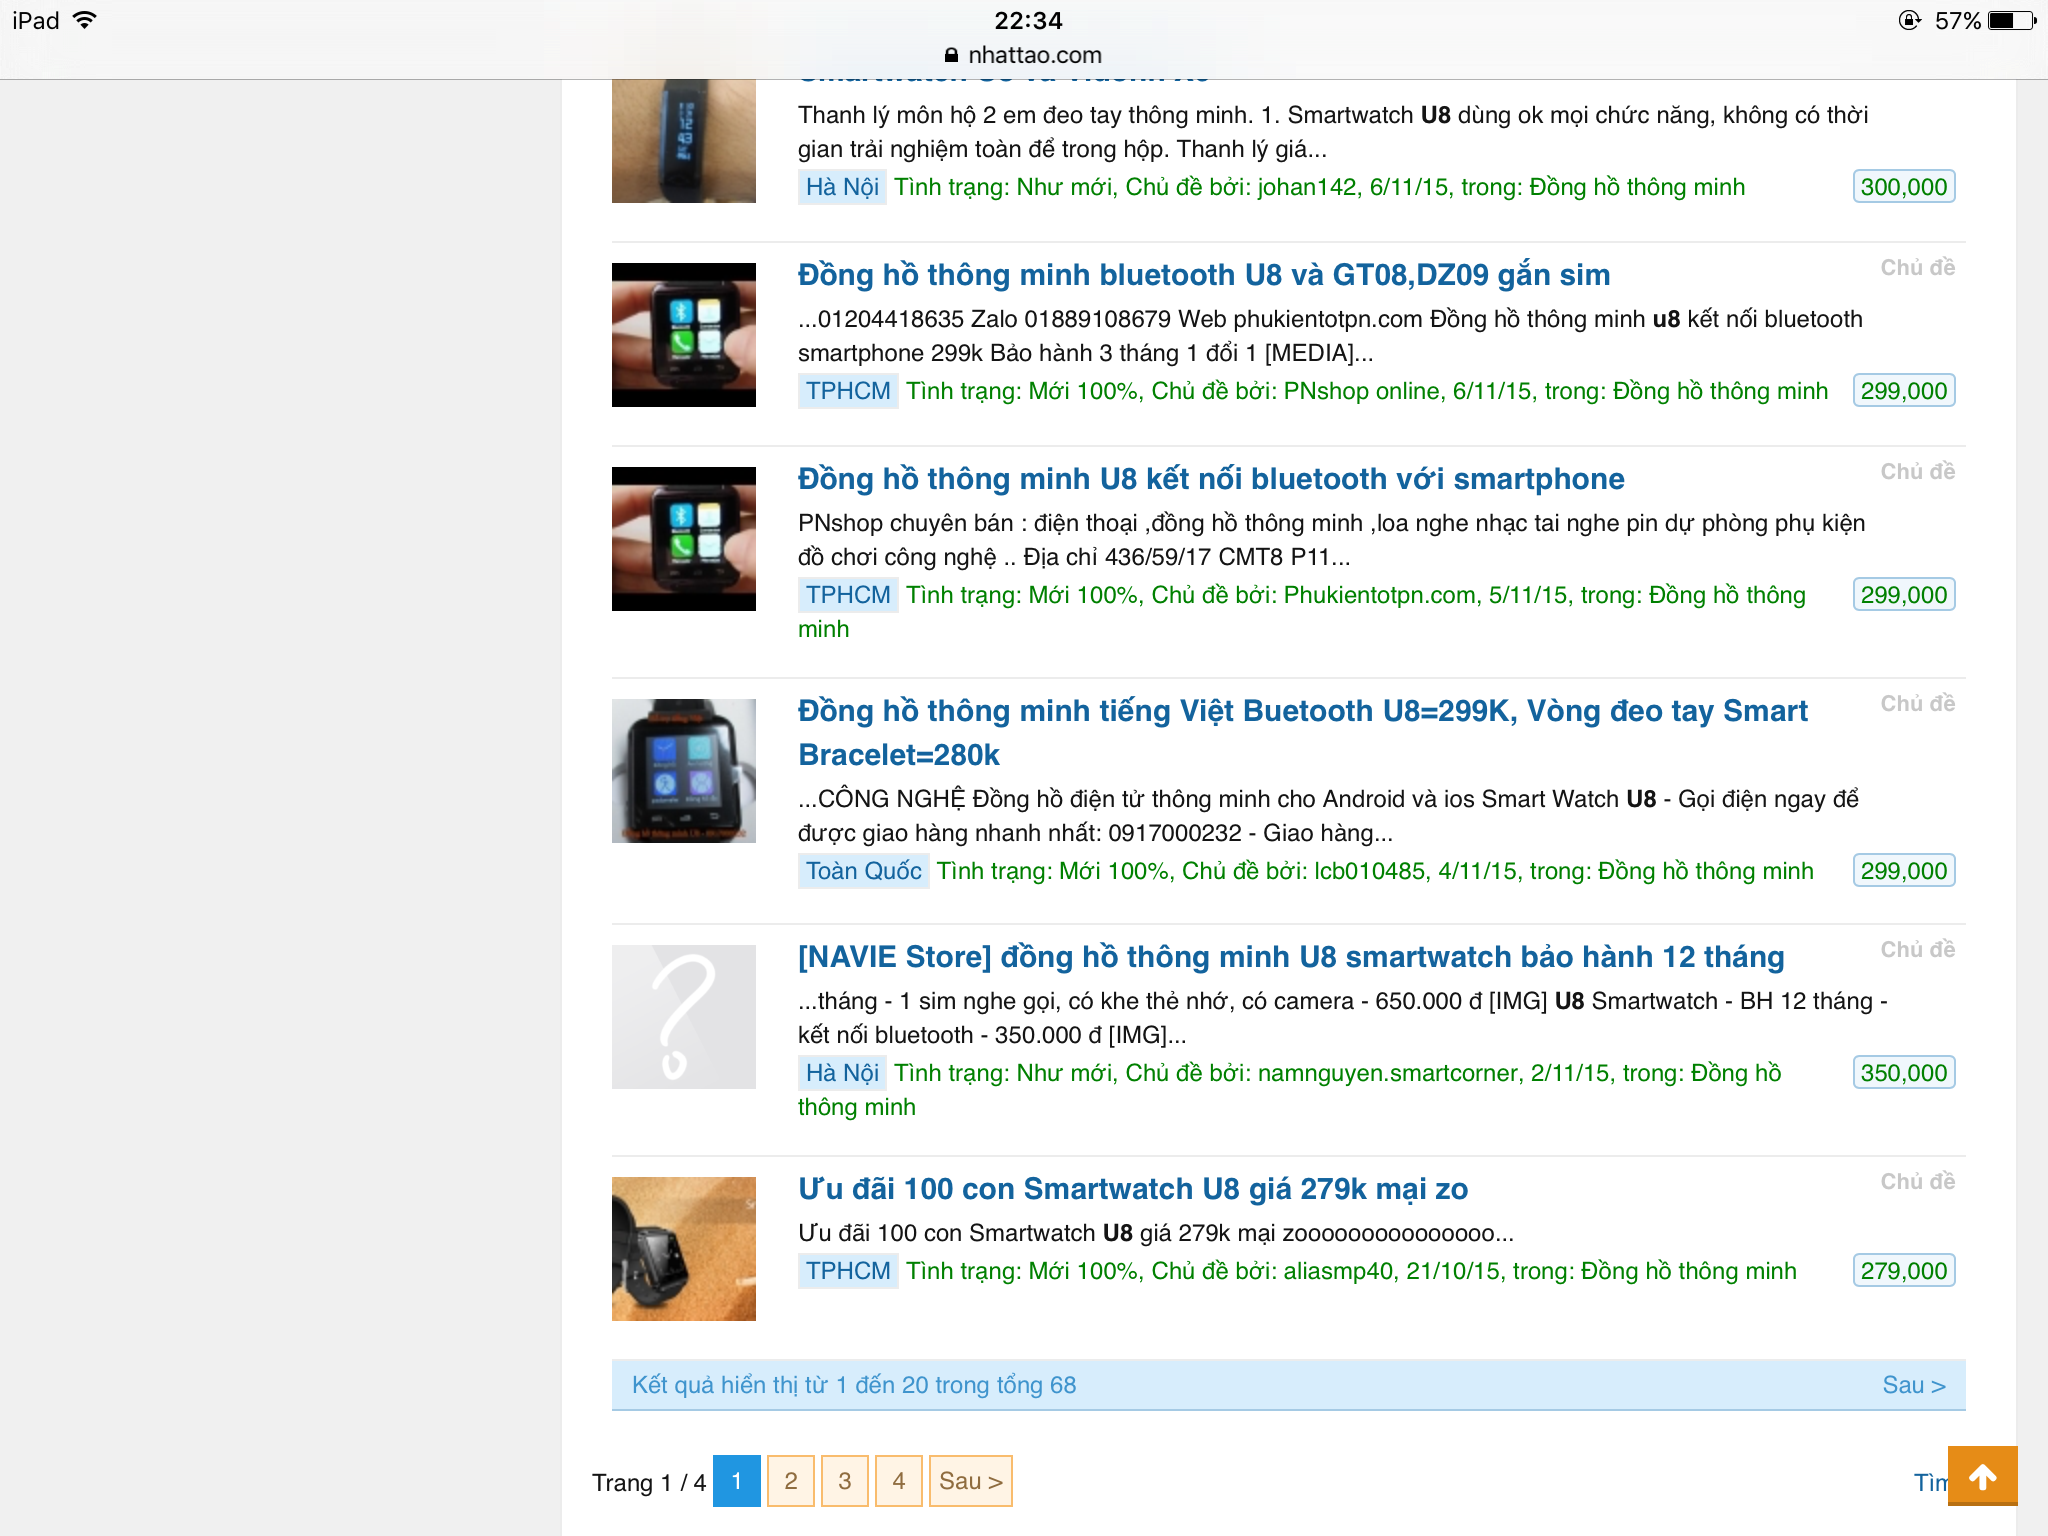2048x1536 pixels.
Task: Tap the battery indicator icon
Action: click(2012, 20)
